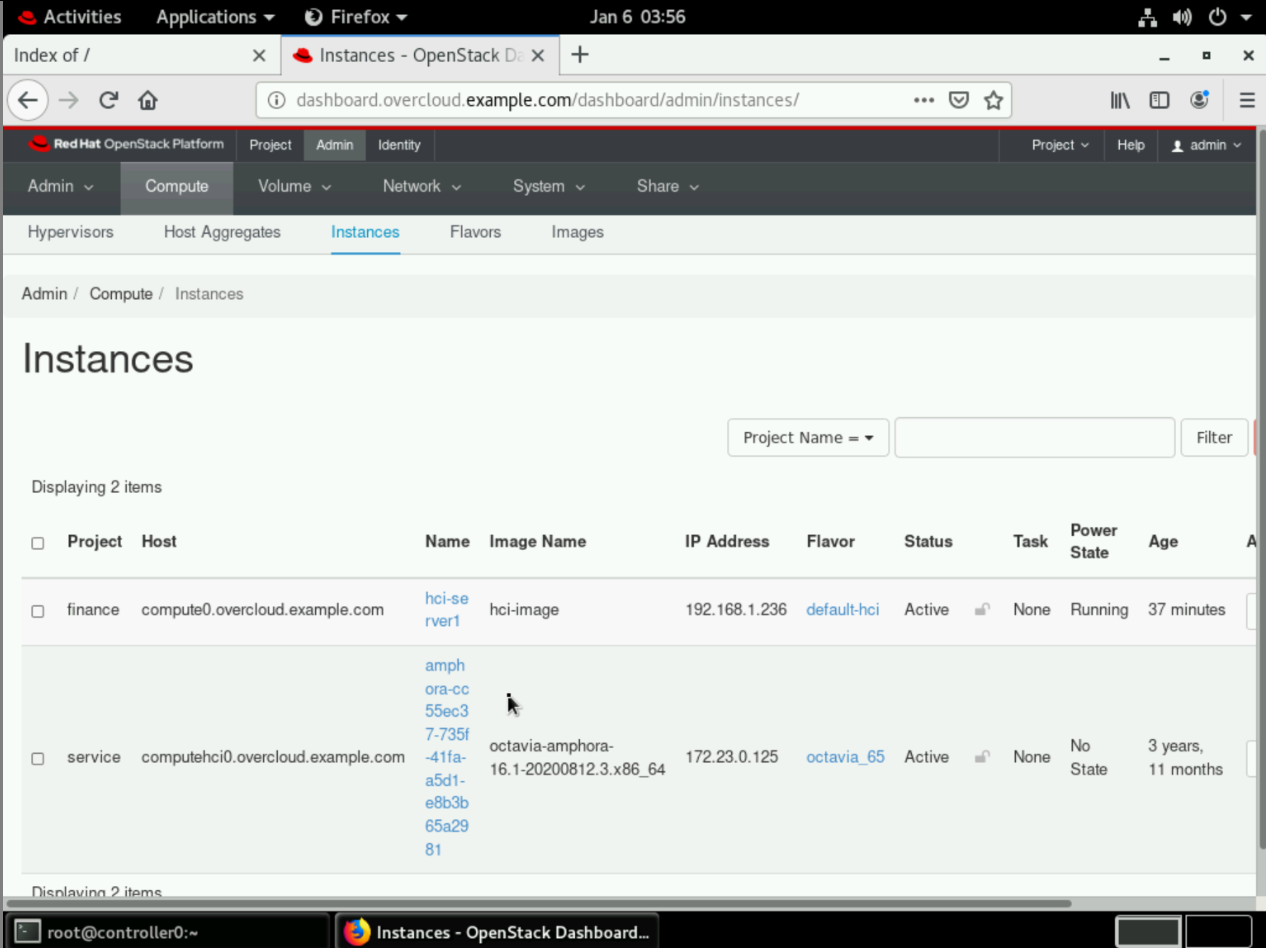Screen dimensions: 1266x948
Task: Open the power tray icon
Action: coord(1217,17)
